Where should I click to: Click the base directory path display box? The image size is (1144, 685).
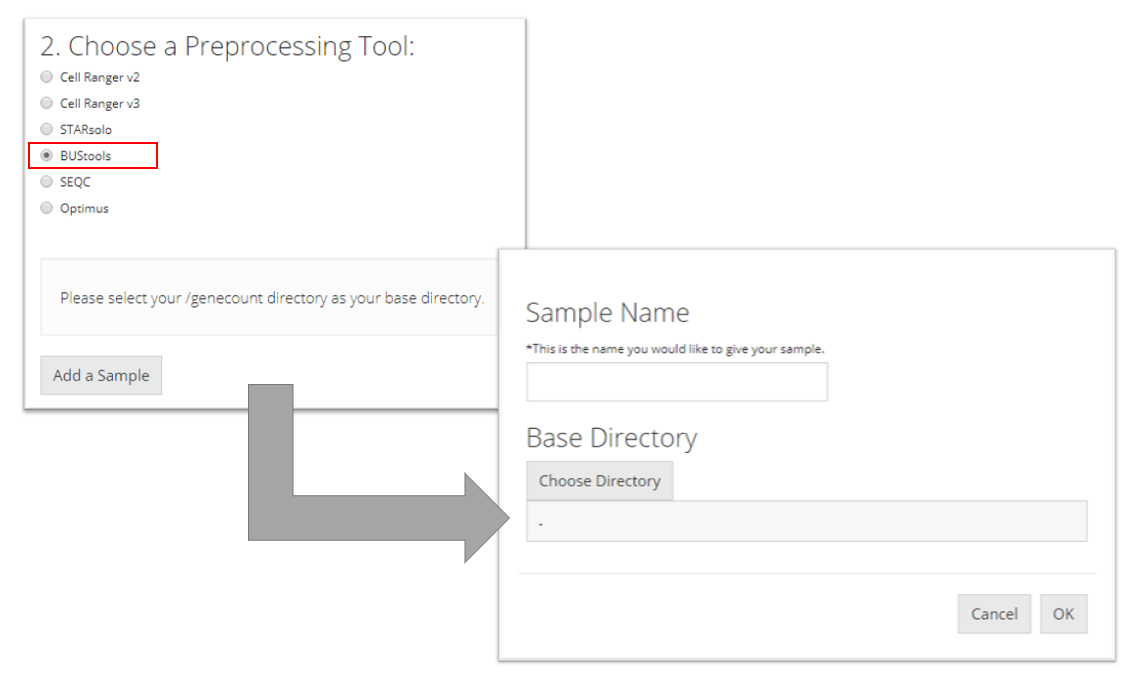pos(806,521)
